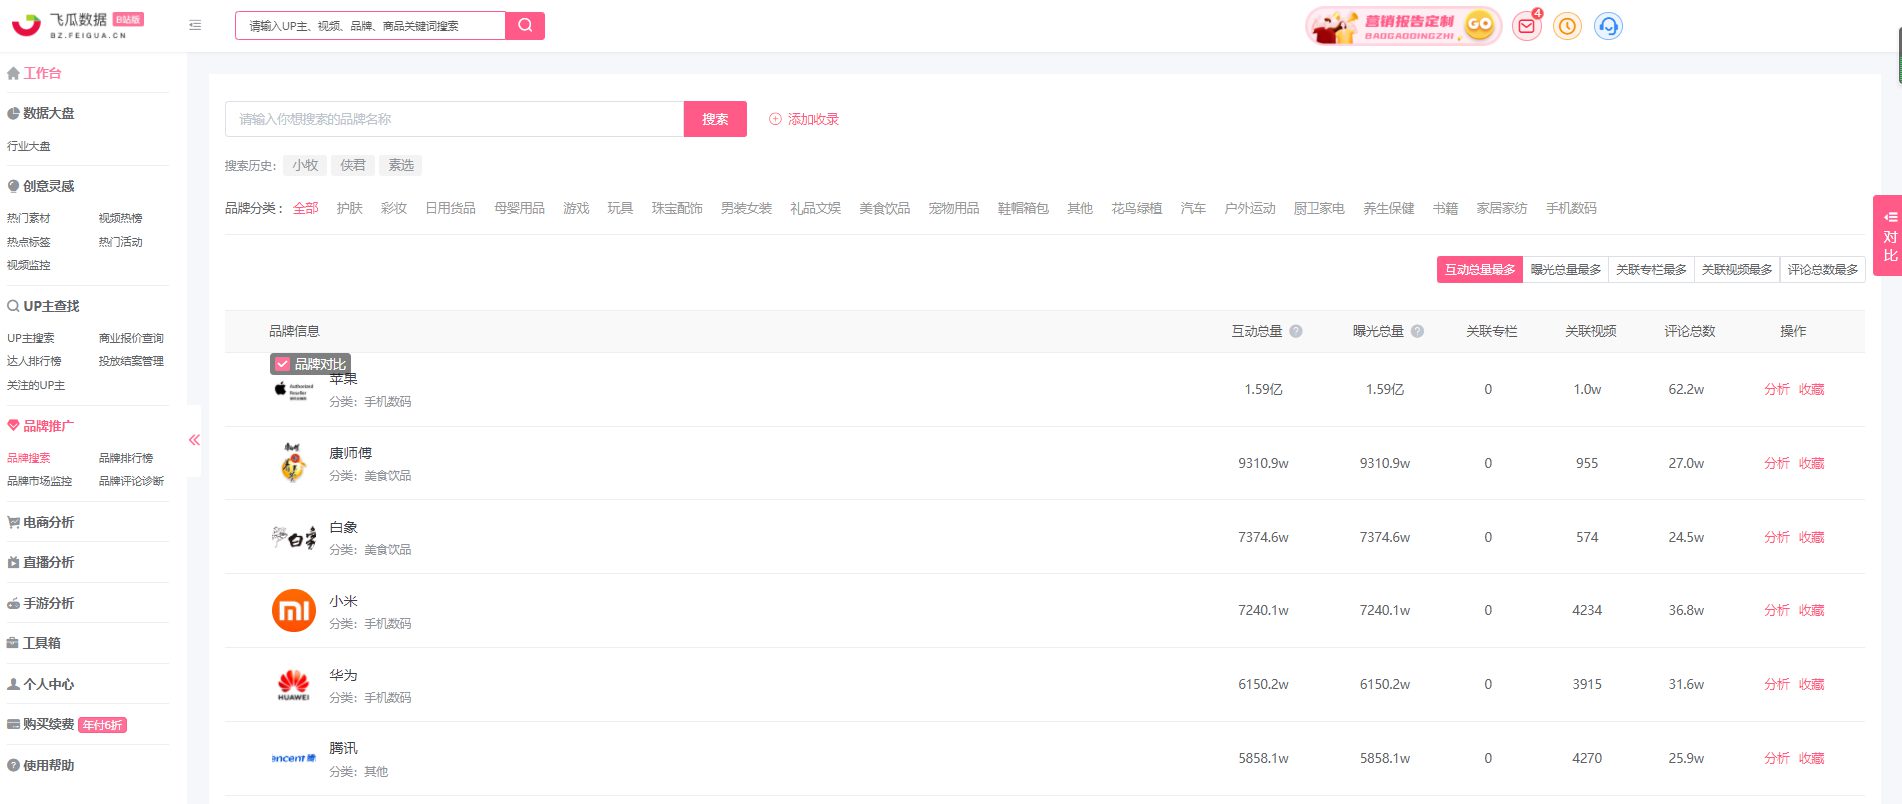Screen dimensions: 1902x804
Task: Collapse the left sidebar with double chevron
Action: coord(194,440)
